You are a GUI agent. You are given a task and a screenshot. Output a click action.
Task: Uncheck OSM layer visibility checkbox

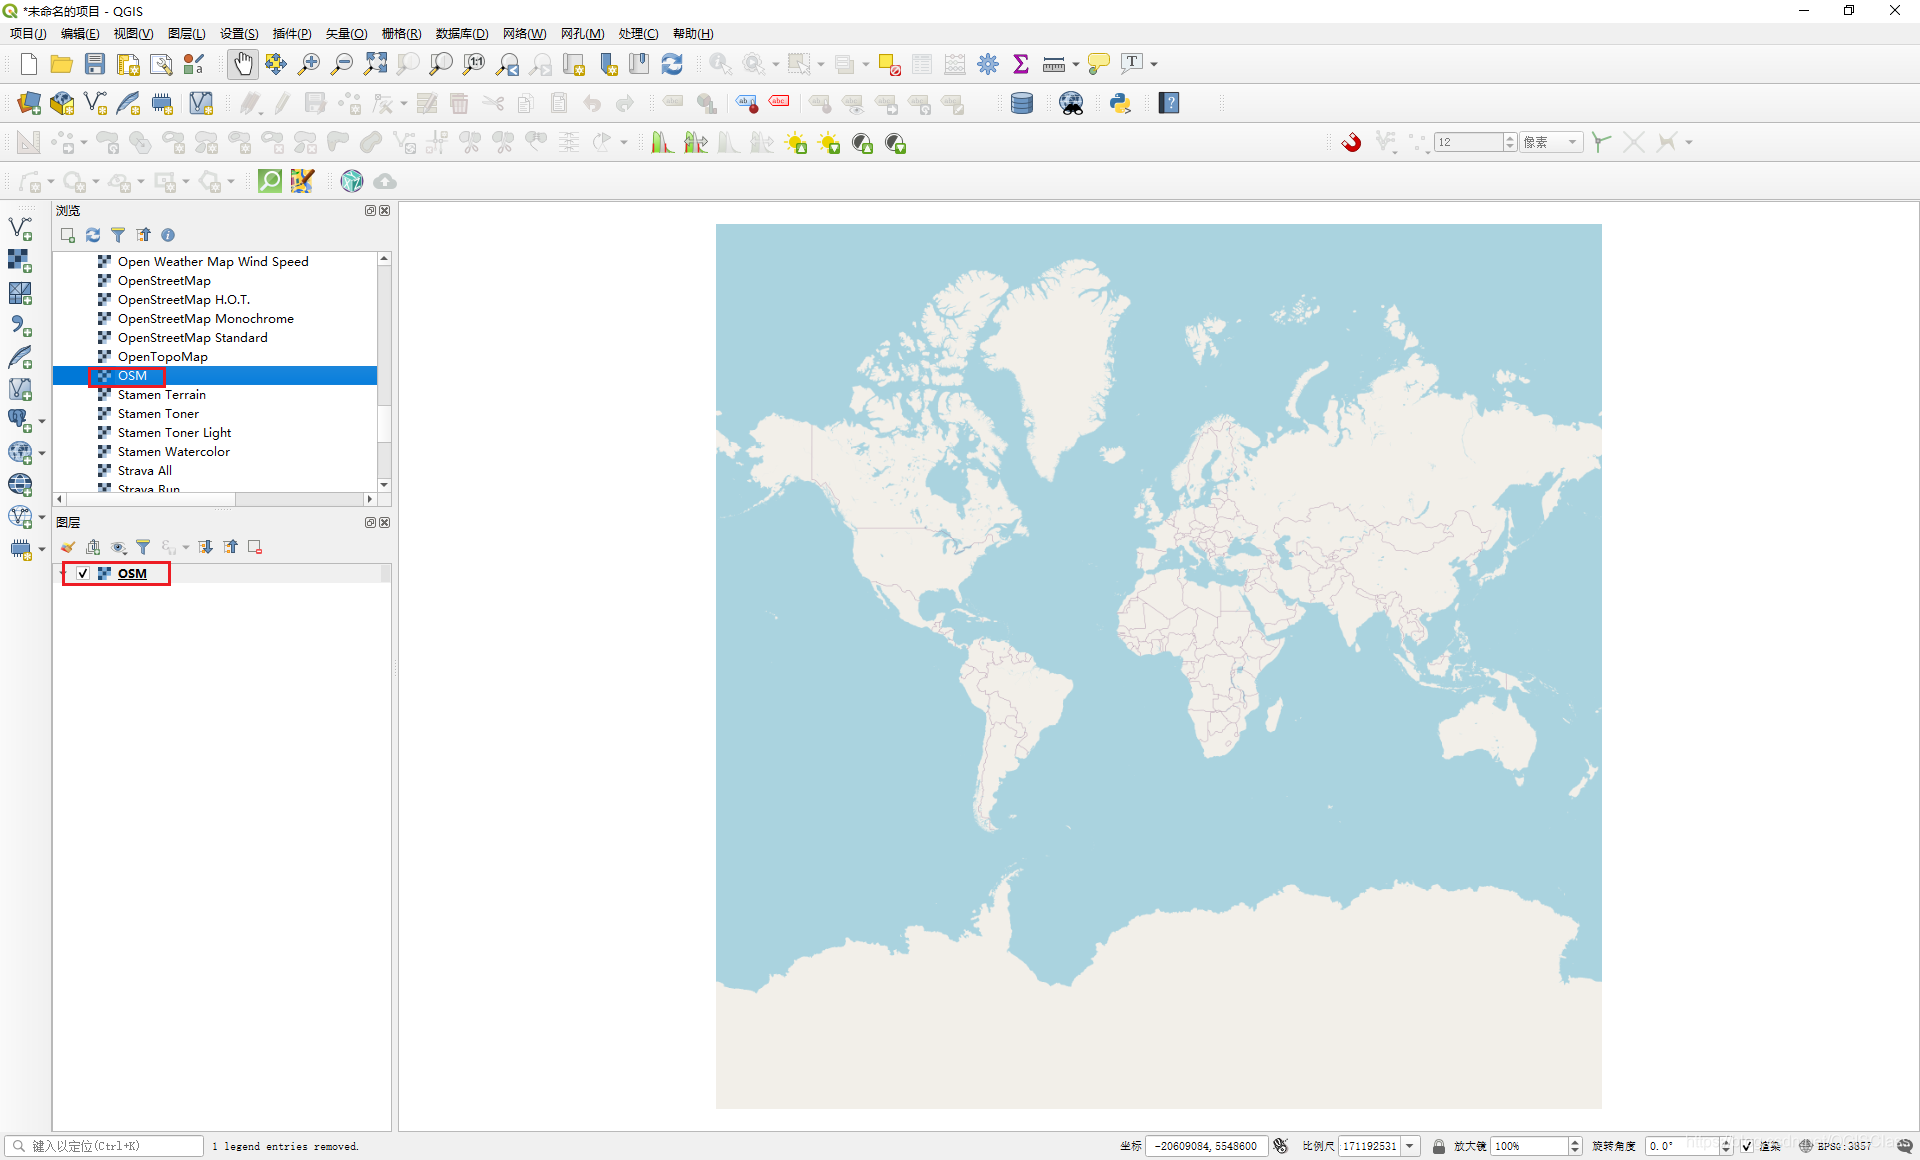click(x=83, y=574)
